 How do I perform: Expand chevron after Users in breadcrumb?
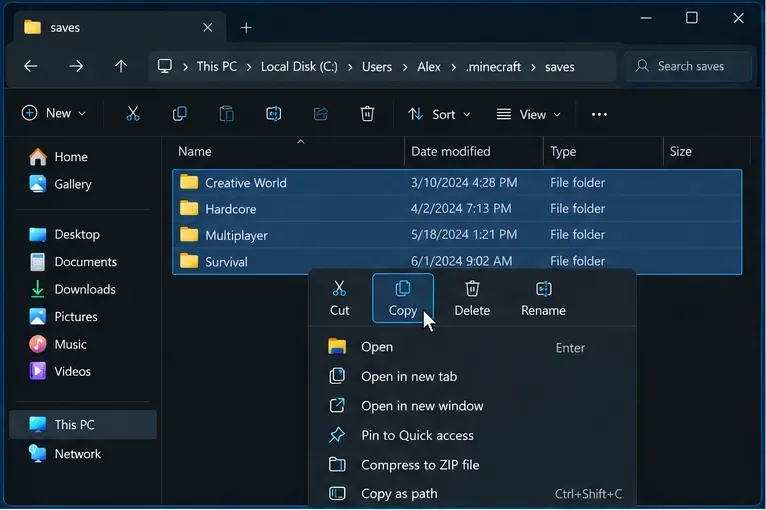(x=405, y=67)
